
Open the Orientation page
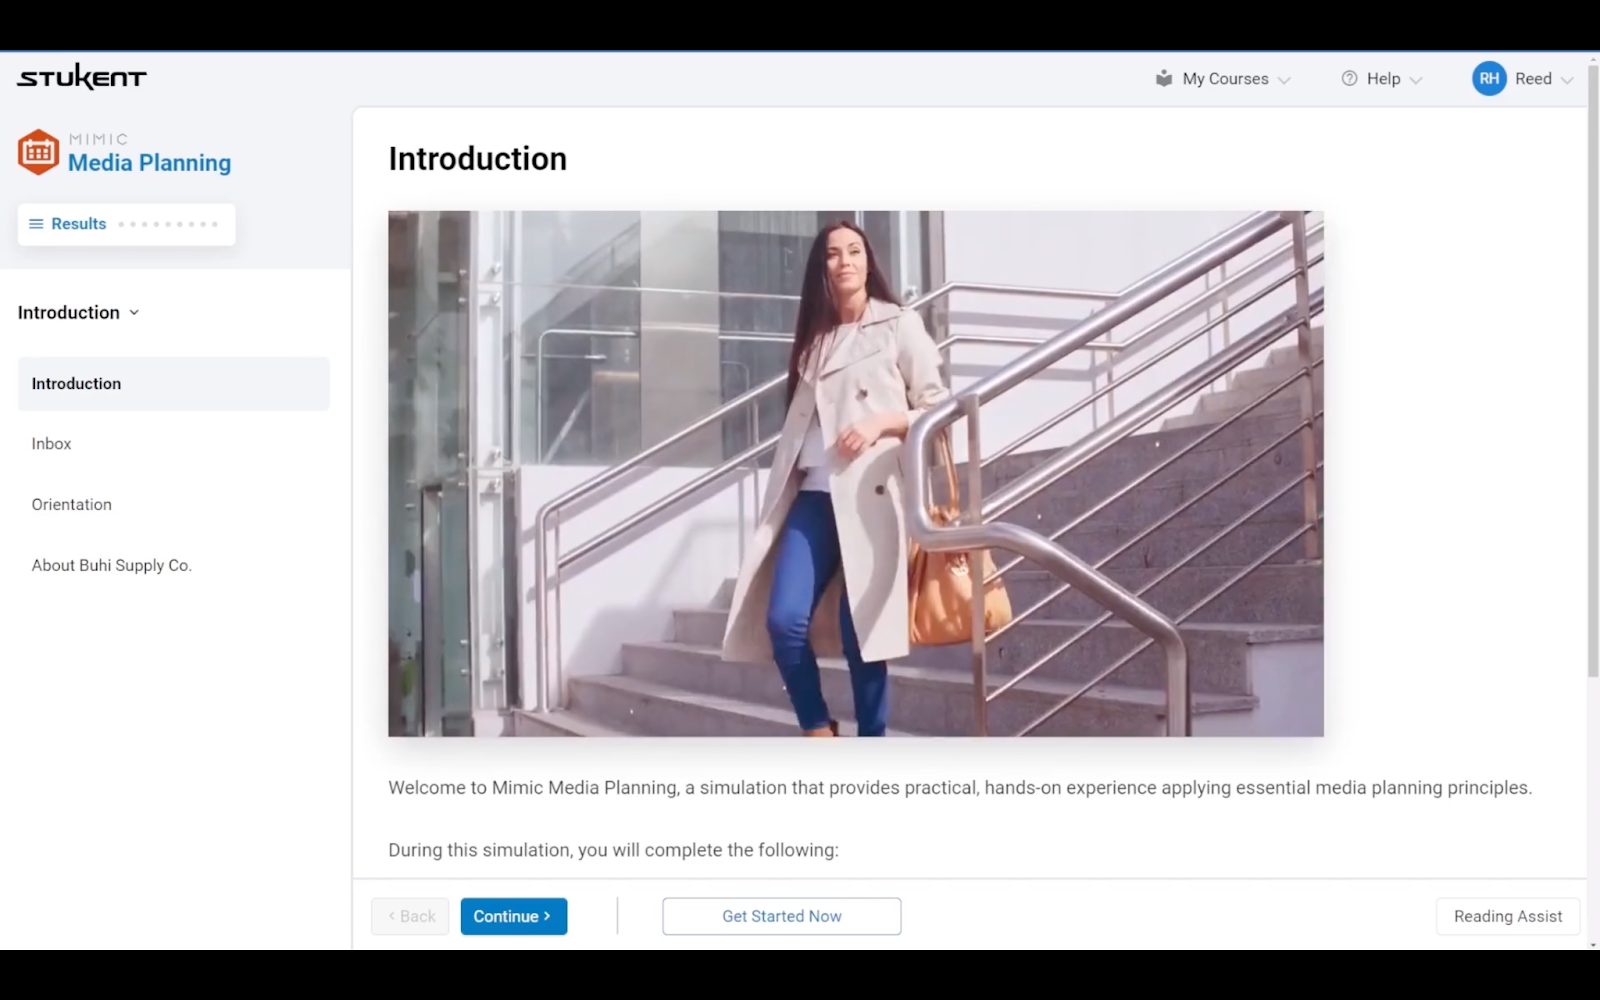tap(71, 505)
